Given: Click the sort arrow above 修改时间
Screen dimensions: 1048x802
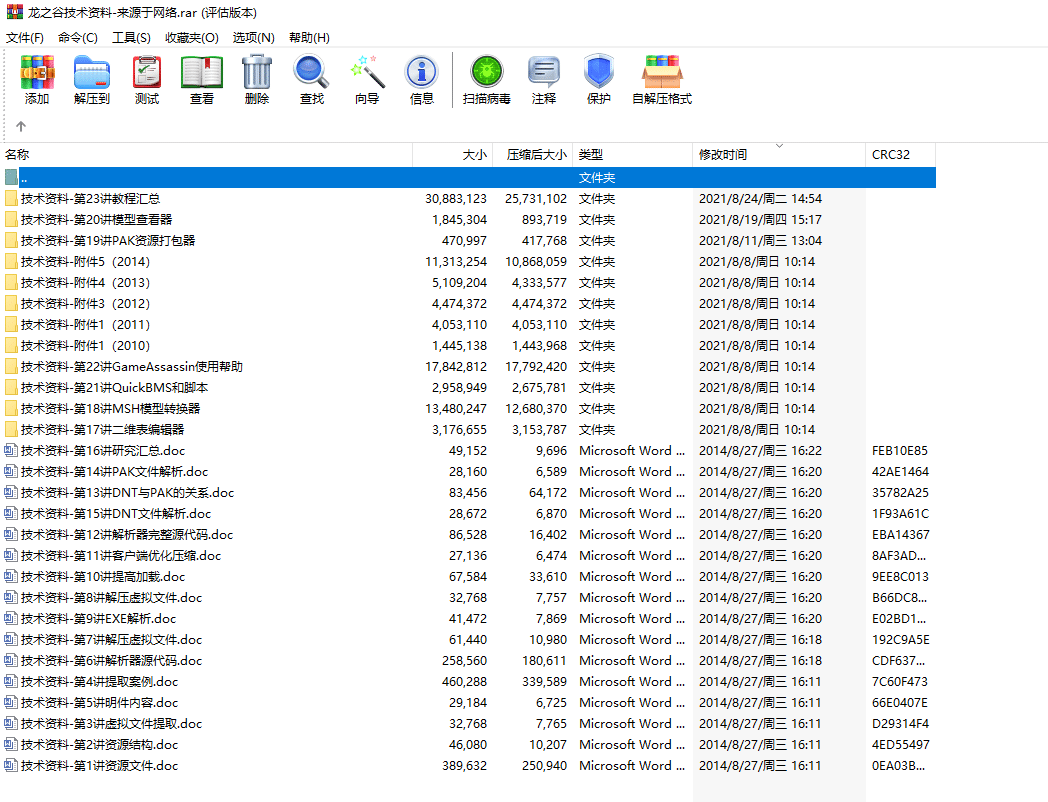Looking at the screenshot, I should click(x=779, y=146).
